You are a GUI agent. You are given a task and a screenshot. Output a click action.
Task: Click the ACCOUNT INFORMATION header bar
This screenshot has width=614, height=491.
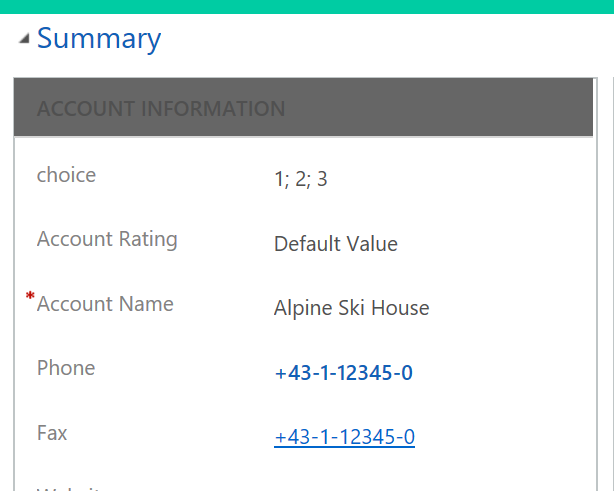[160, 108]
